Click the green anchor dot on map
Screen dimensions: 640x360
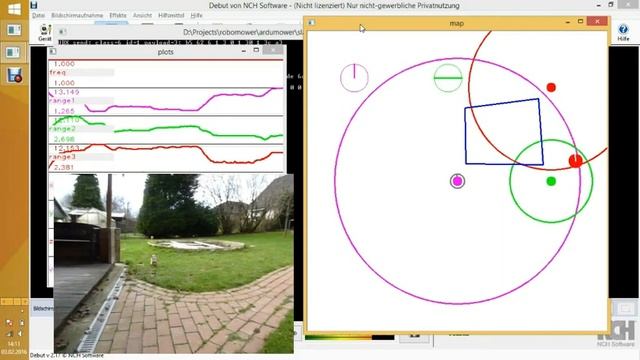tap(551, 181)
